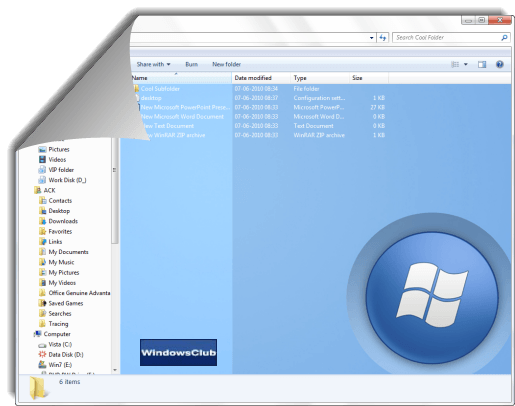This screenshot has height=406, width=515.
Task: Open the Saved Games folder icon
Action: [42, 303]
